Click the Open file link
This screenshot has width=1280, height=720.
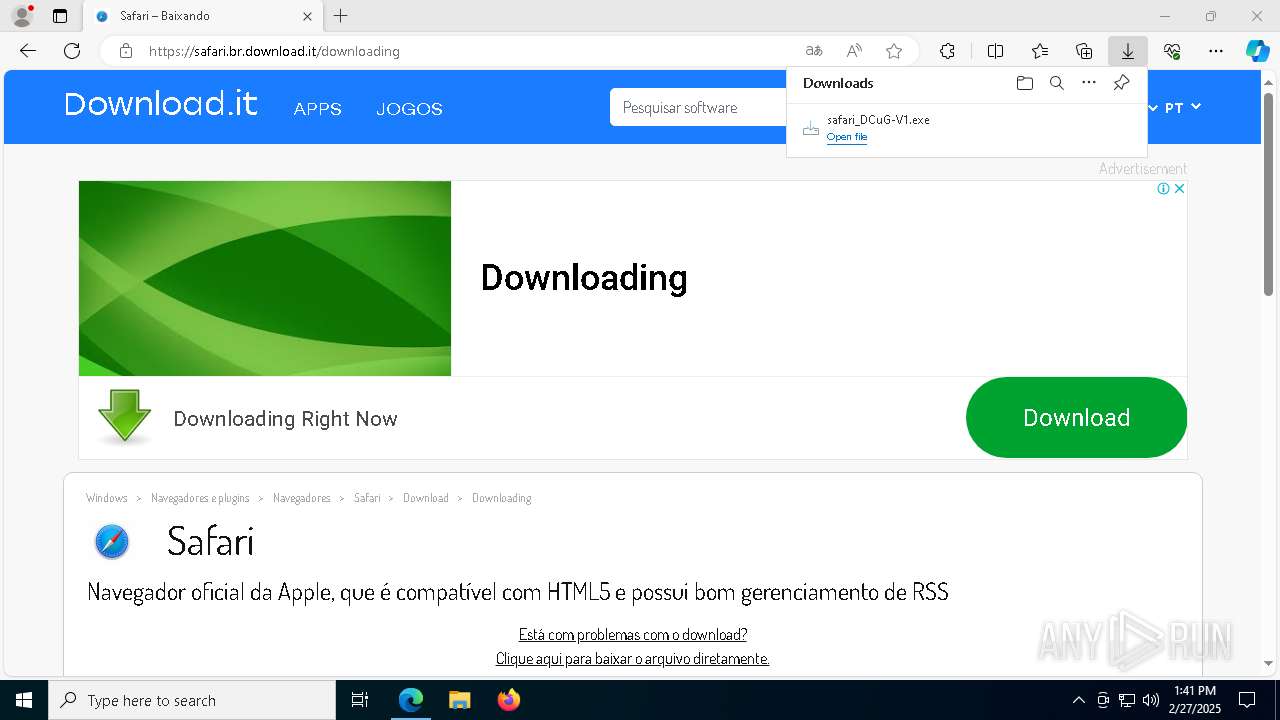847,137
